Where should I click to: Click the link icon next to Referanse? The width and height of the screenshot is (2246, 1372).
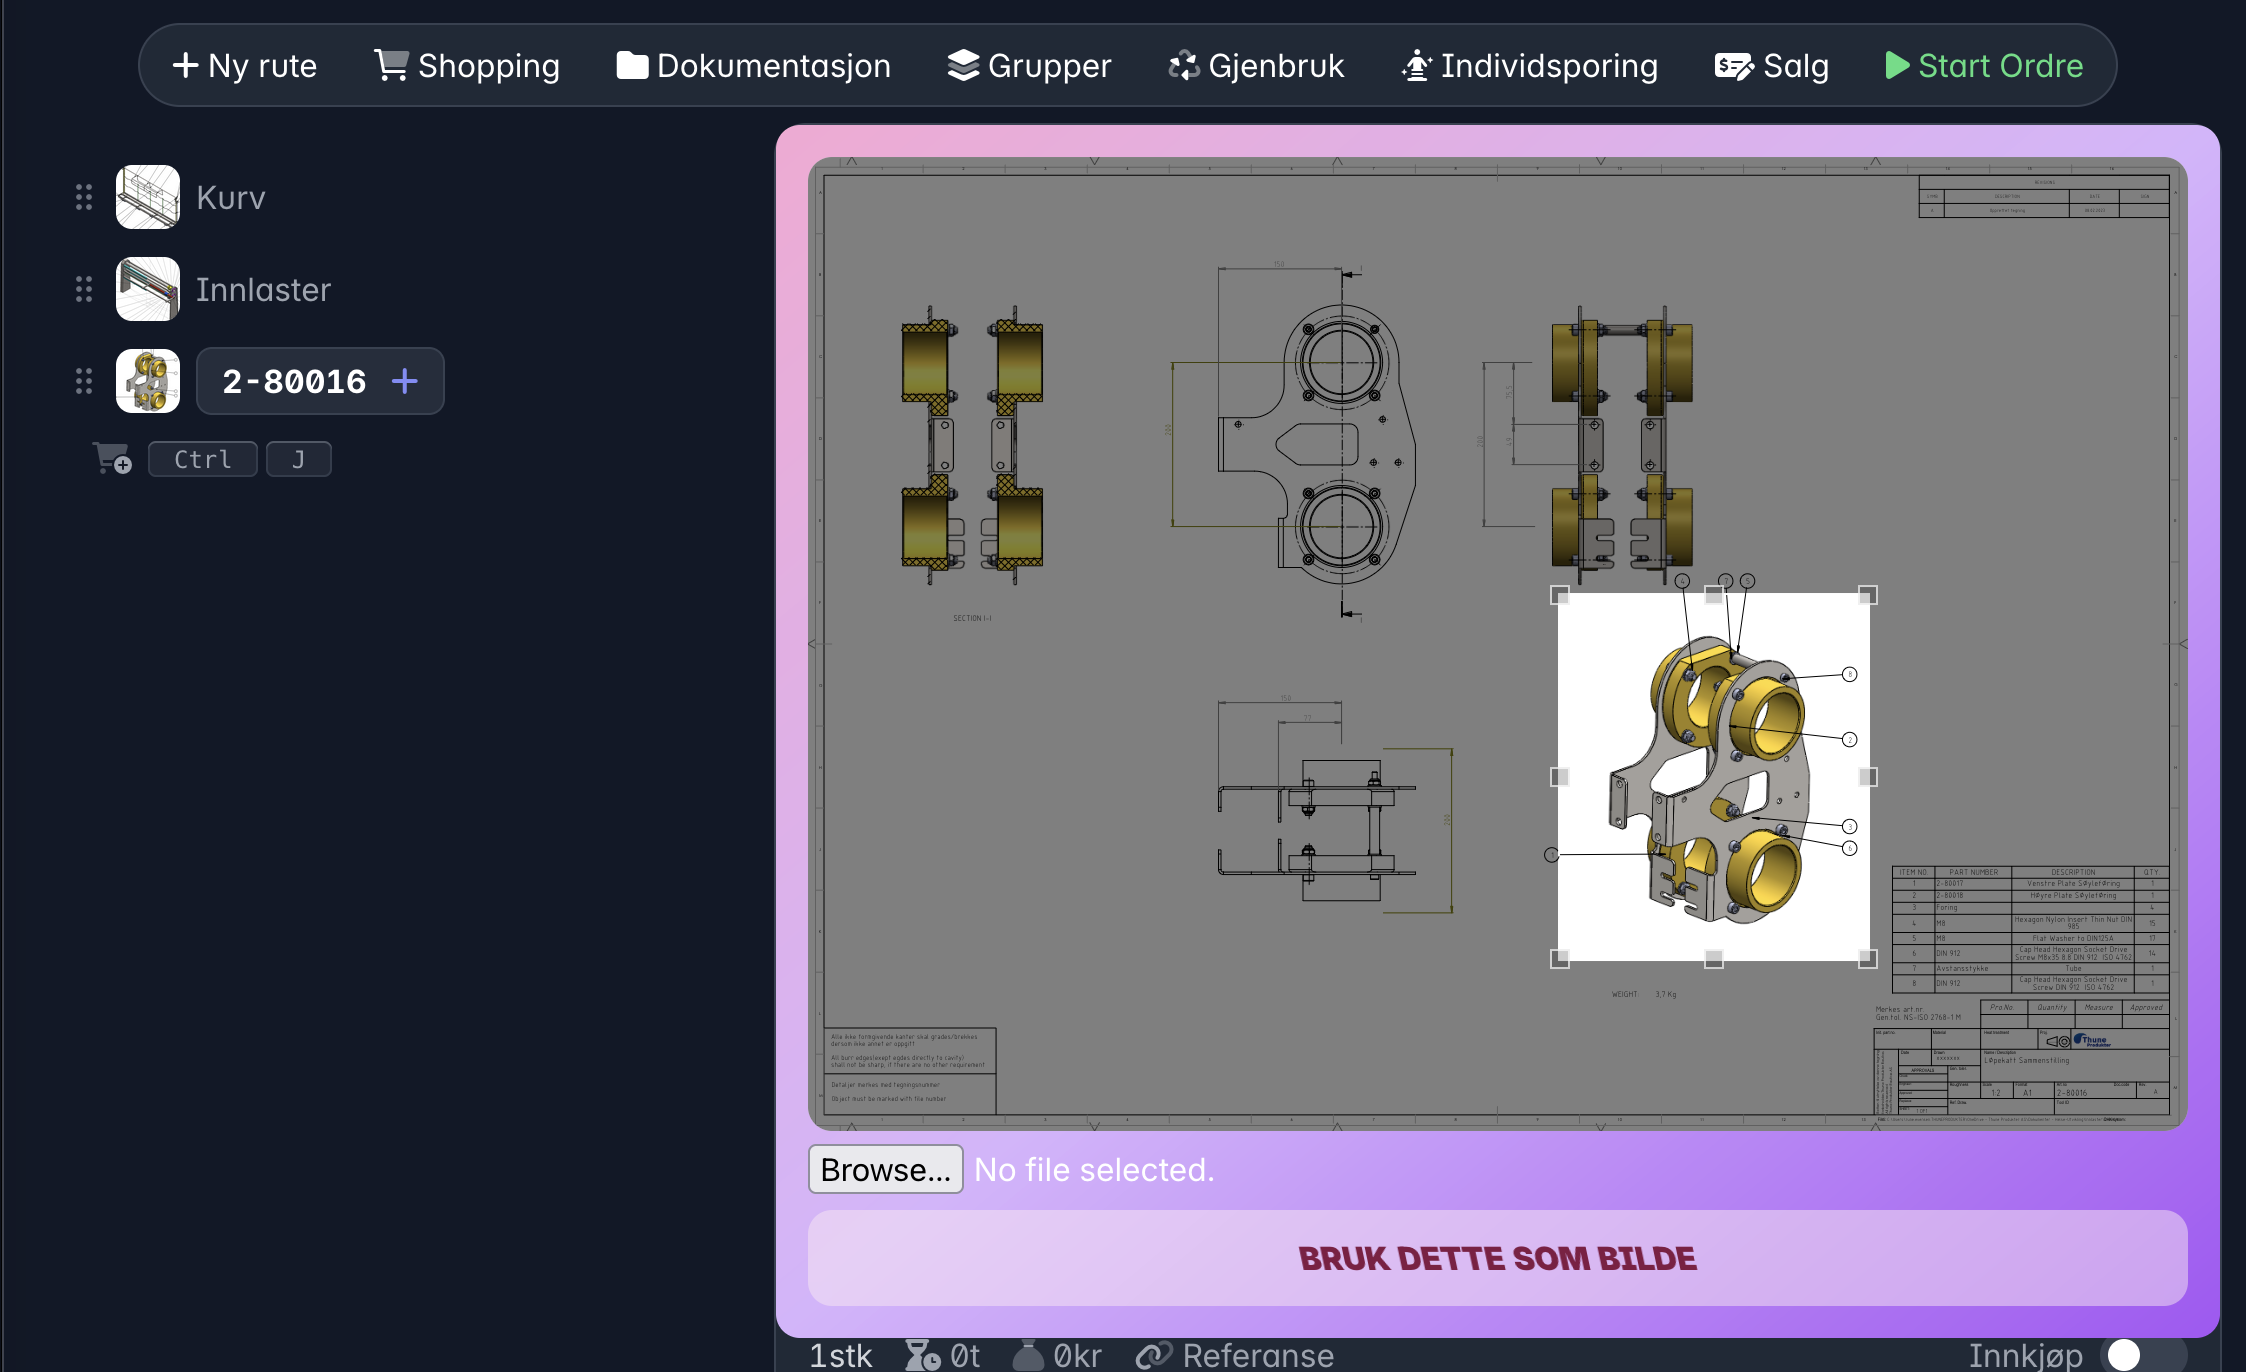[x=1153, y=1355]
